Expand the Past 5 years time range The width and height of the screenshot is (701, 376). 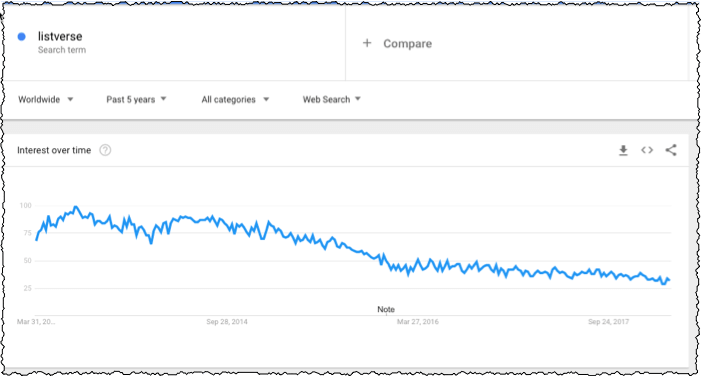point(136,99)
